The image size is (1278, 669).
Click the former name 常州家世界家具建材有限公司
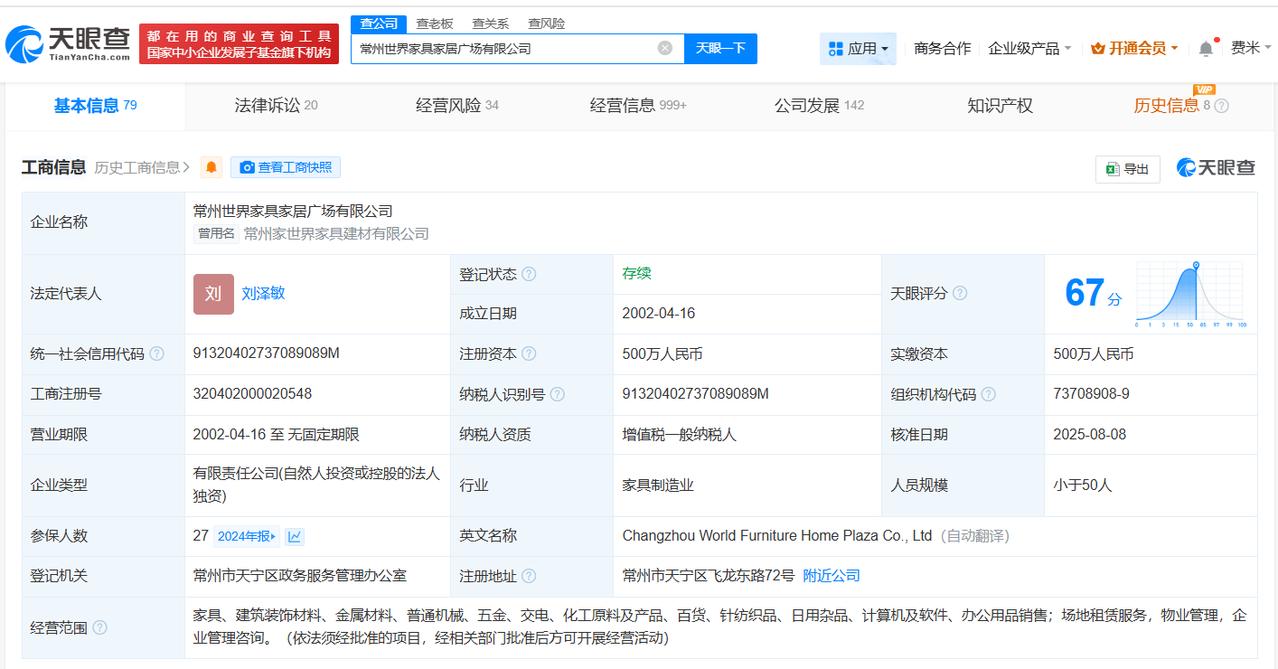coord(336,234)
